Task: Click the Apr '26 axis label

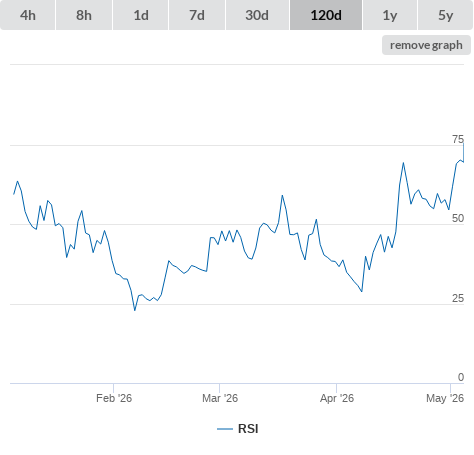Action: point(337,398)
